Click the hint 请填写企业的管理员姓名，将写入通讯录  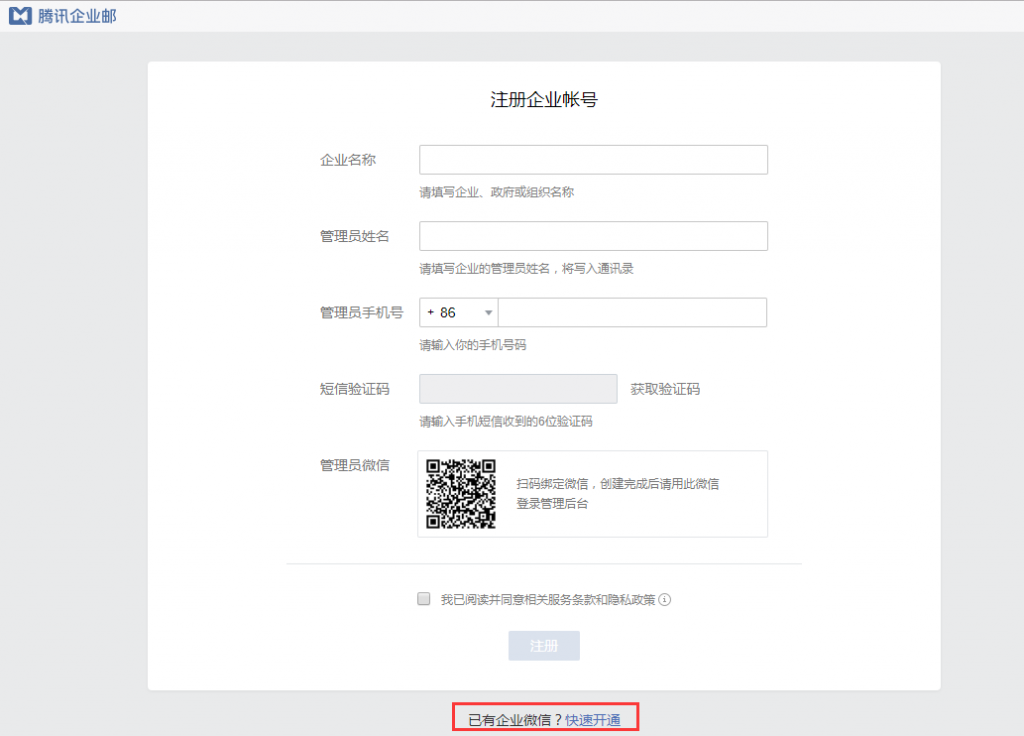pyautogui.click(x=526, y=268)
